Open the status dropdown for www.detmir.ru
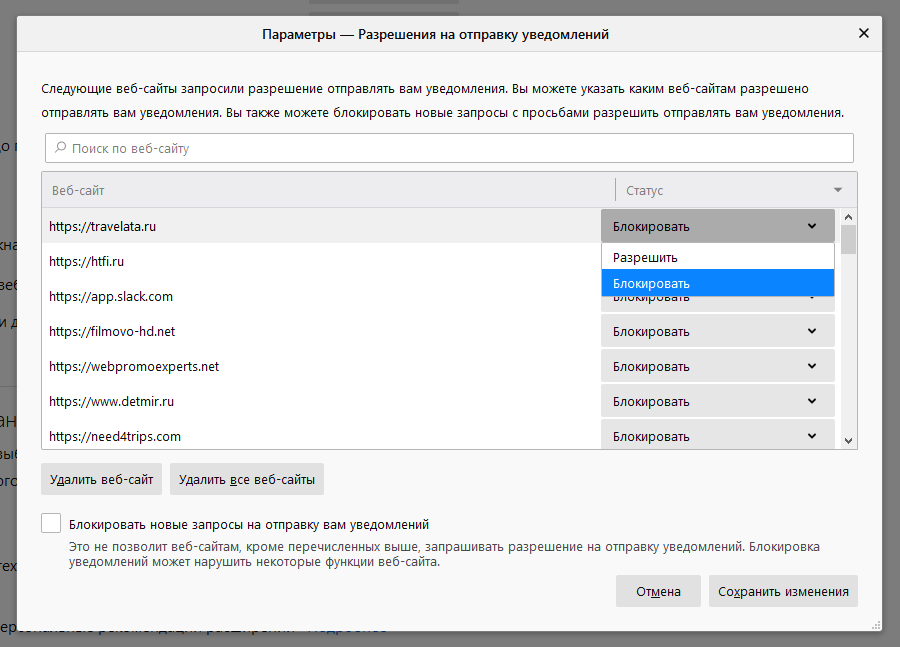 click(x=717, y=401)
